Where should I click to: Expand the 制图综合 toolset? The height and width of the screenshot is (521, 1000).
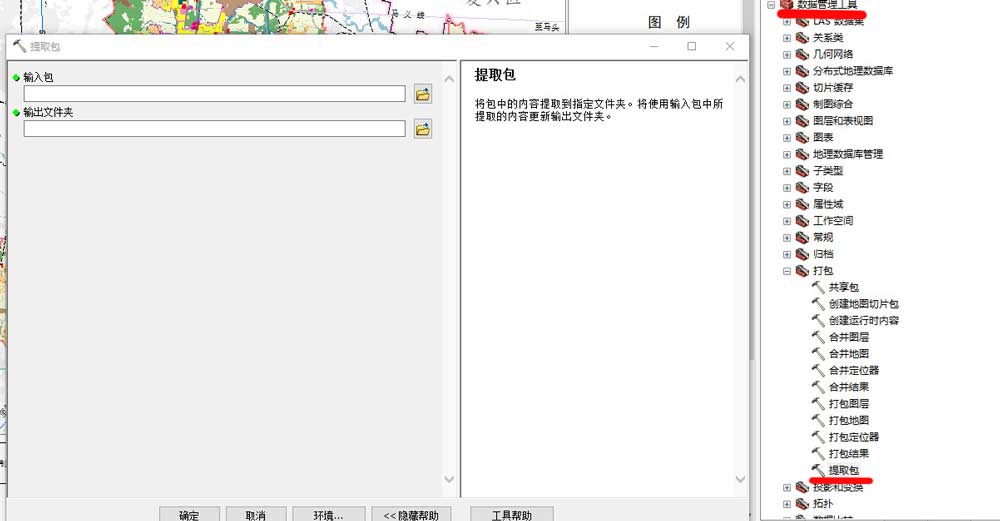(787, 105)
